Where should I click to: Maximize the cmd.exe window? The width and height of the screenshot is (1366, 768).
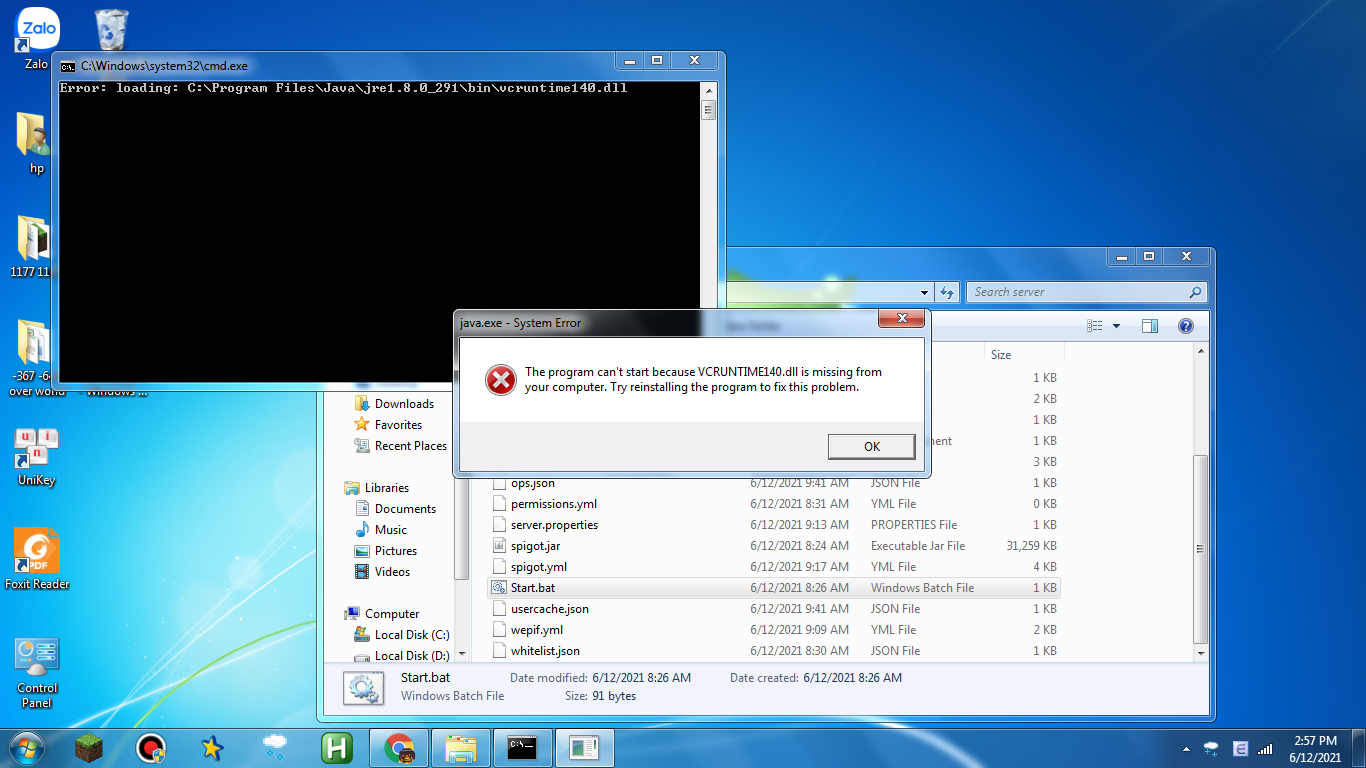[657, 61]
